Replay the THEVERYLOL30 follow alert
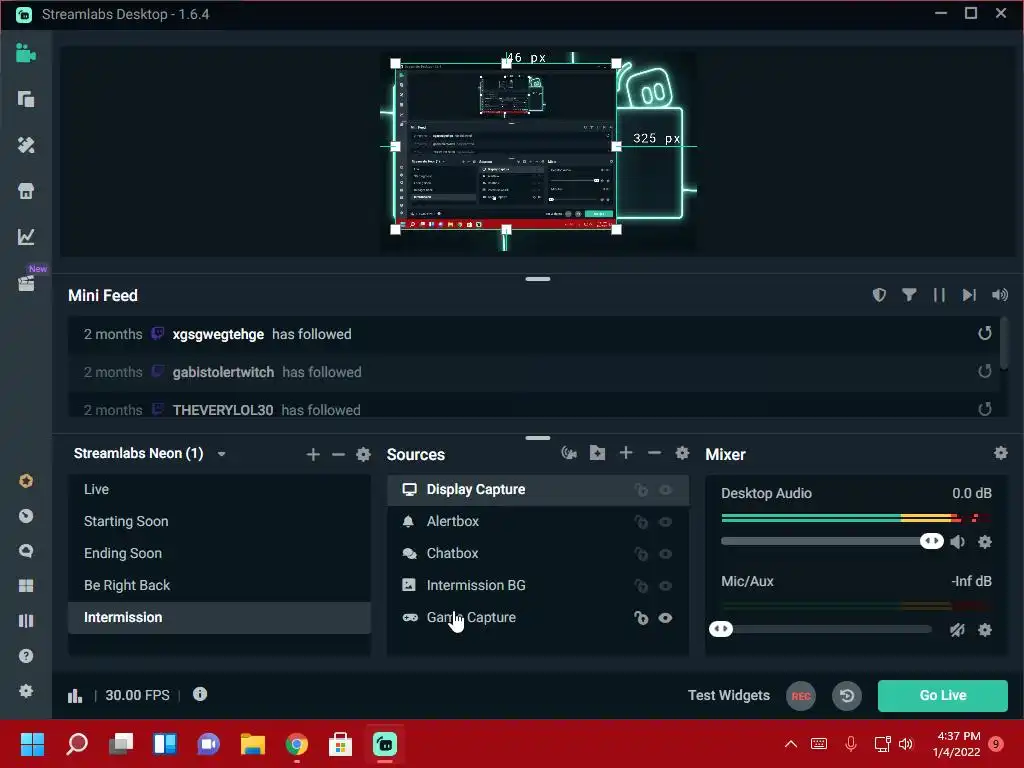This screenshot has height=768, width=1024. [x=985, y=409]
